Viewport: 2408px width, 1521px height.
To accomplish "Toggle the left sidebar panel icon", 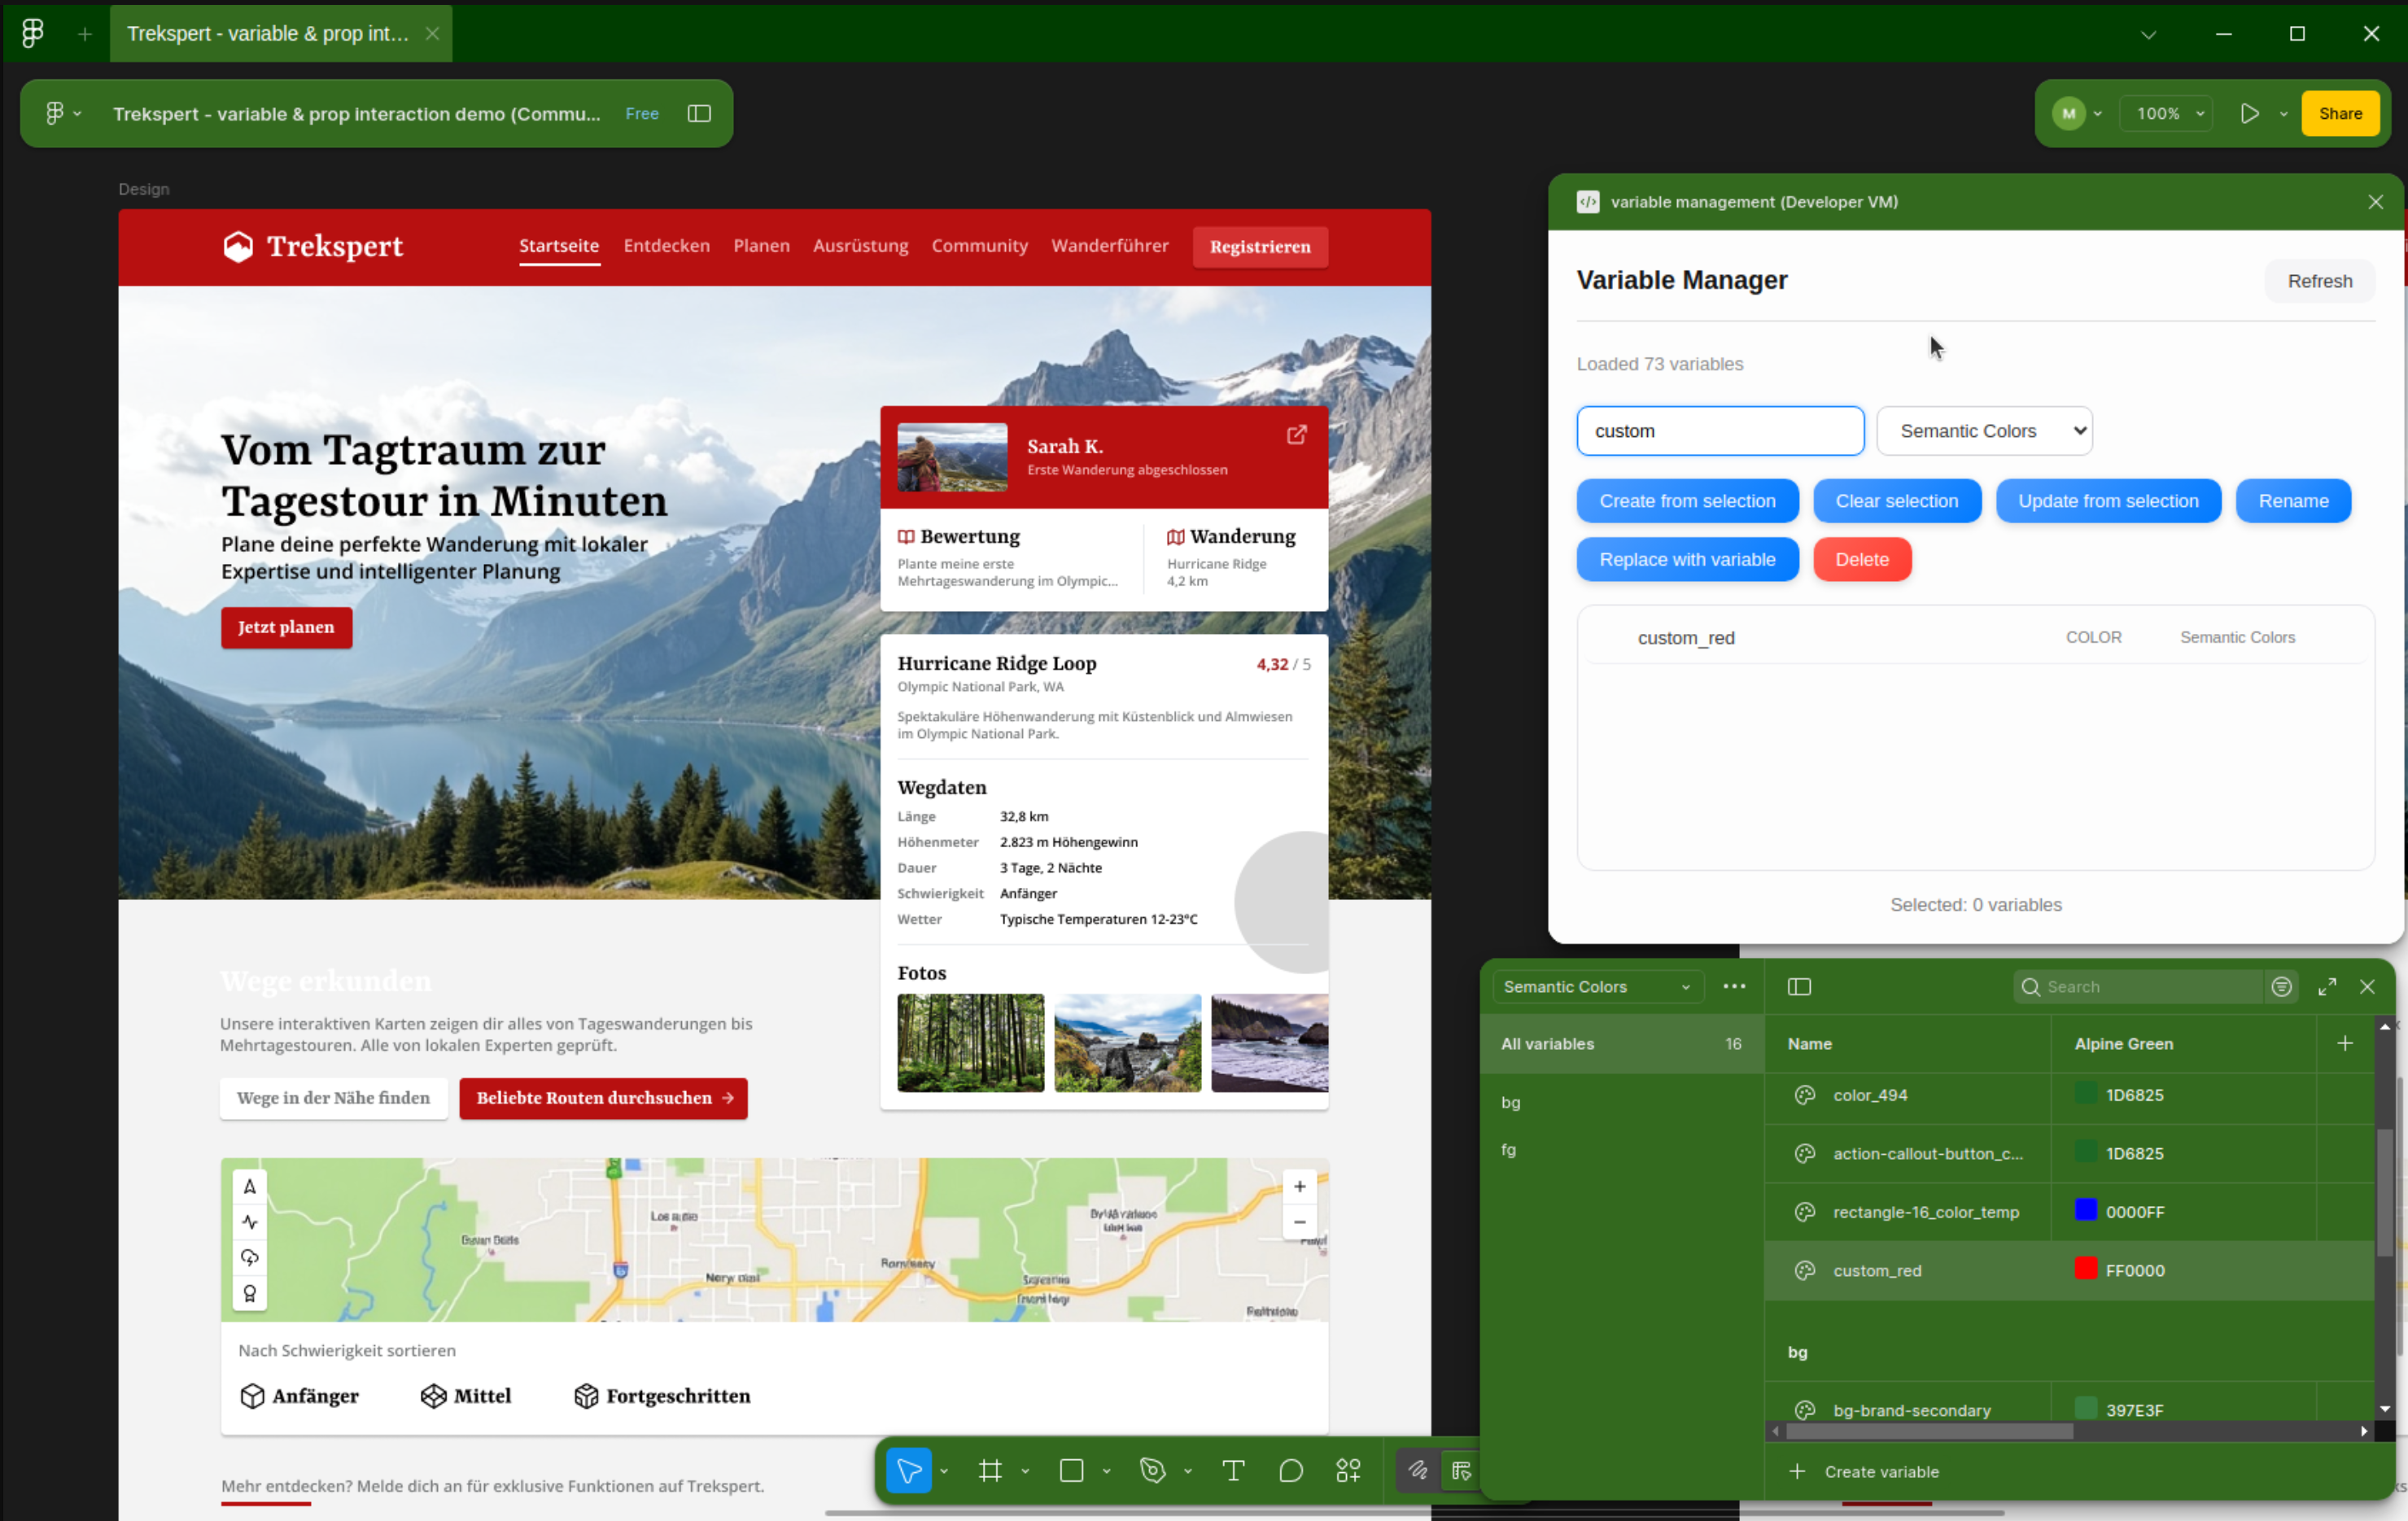I will pyautogui.click(x=699, y=113).
